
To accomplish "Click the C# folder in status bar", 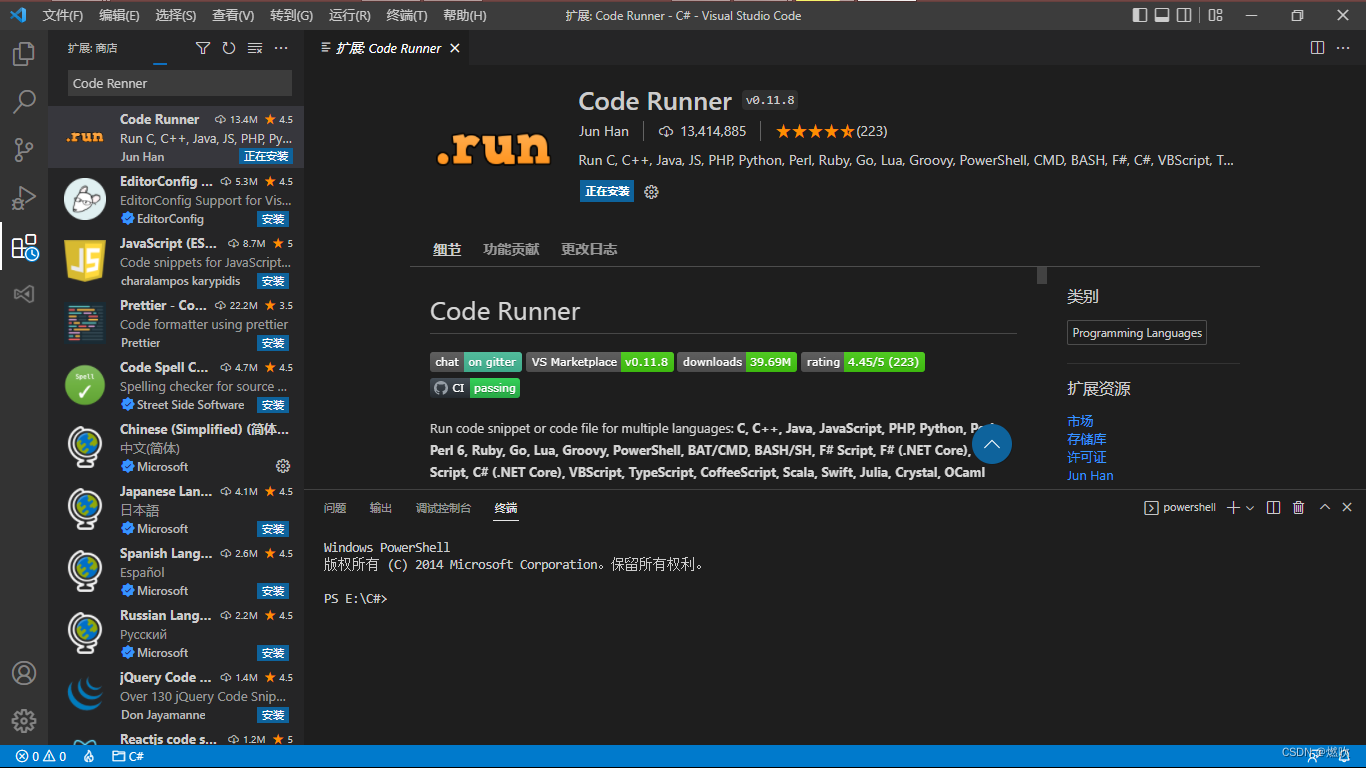I will point(128,757).
